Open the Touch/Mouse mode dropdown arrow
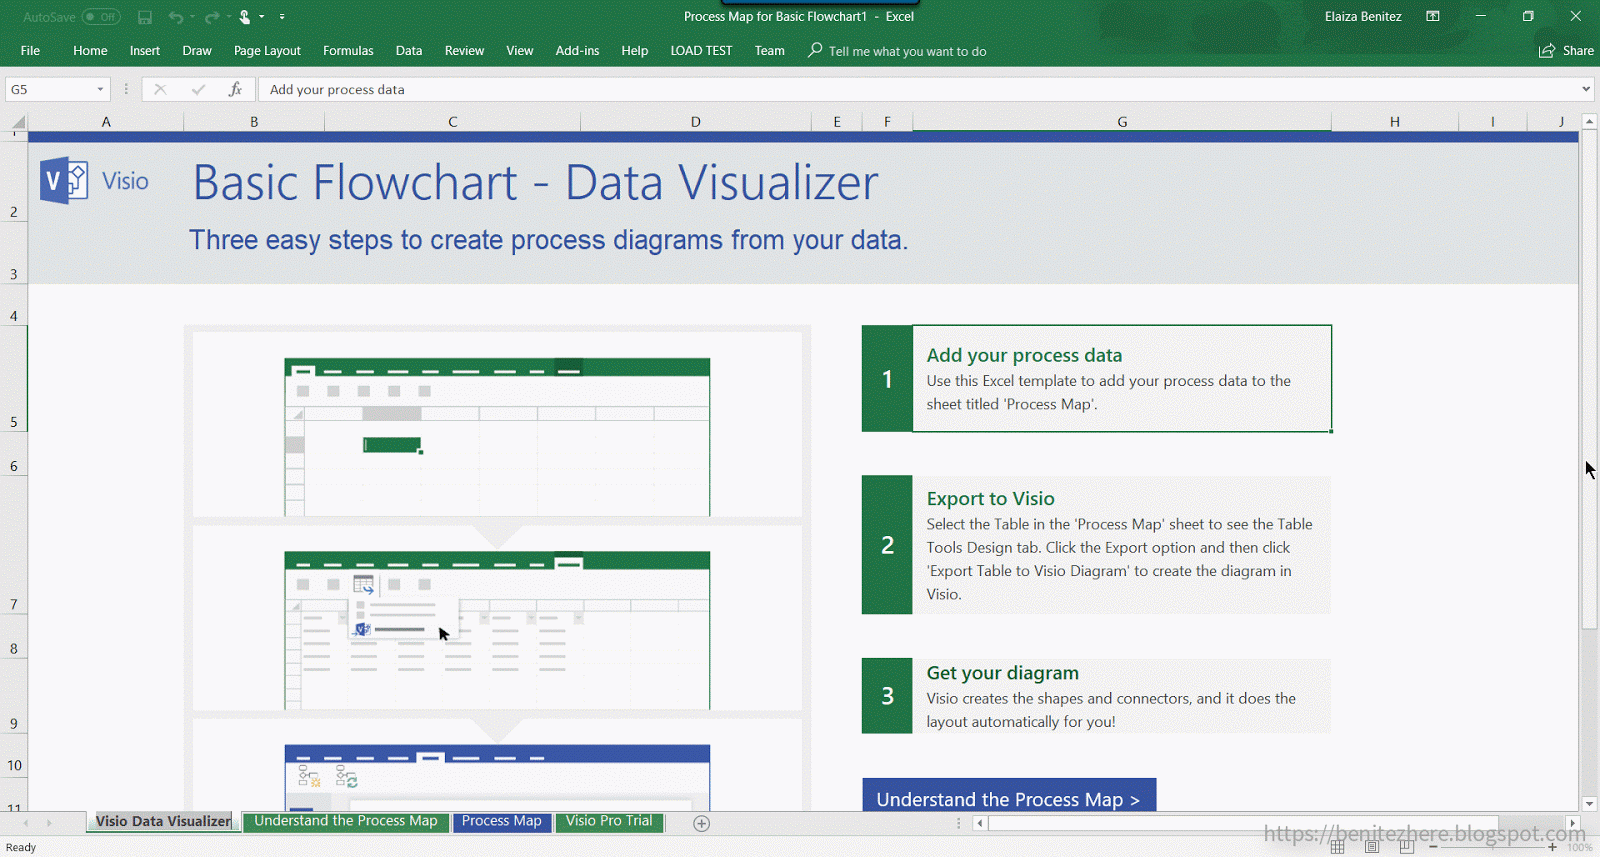The height and width of the screenshot is (857, 1600). (x=262, y=17)
